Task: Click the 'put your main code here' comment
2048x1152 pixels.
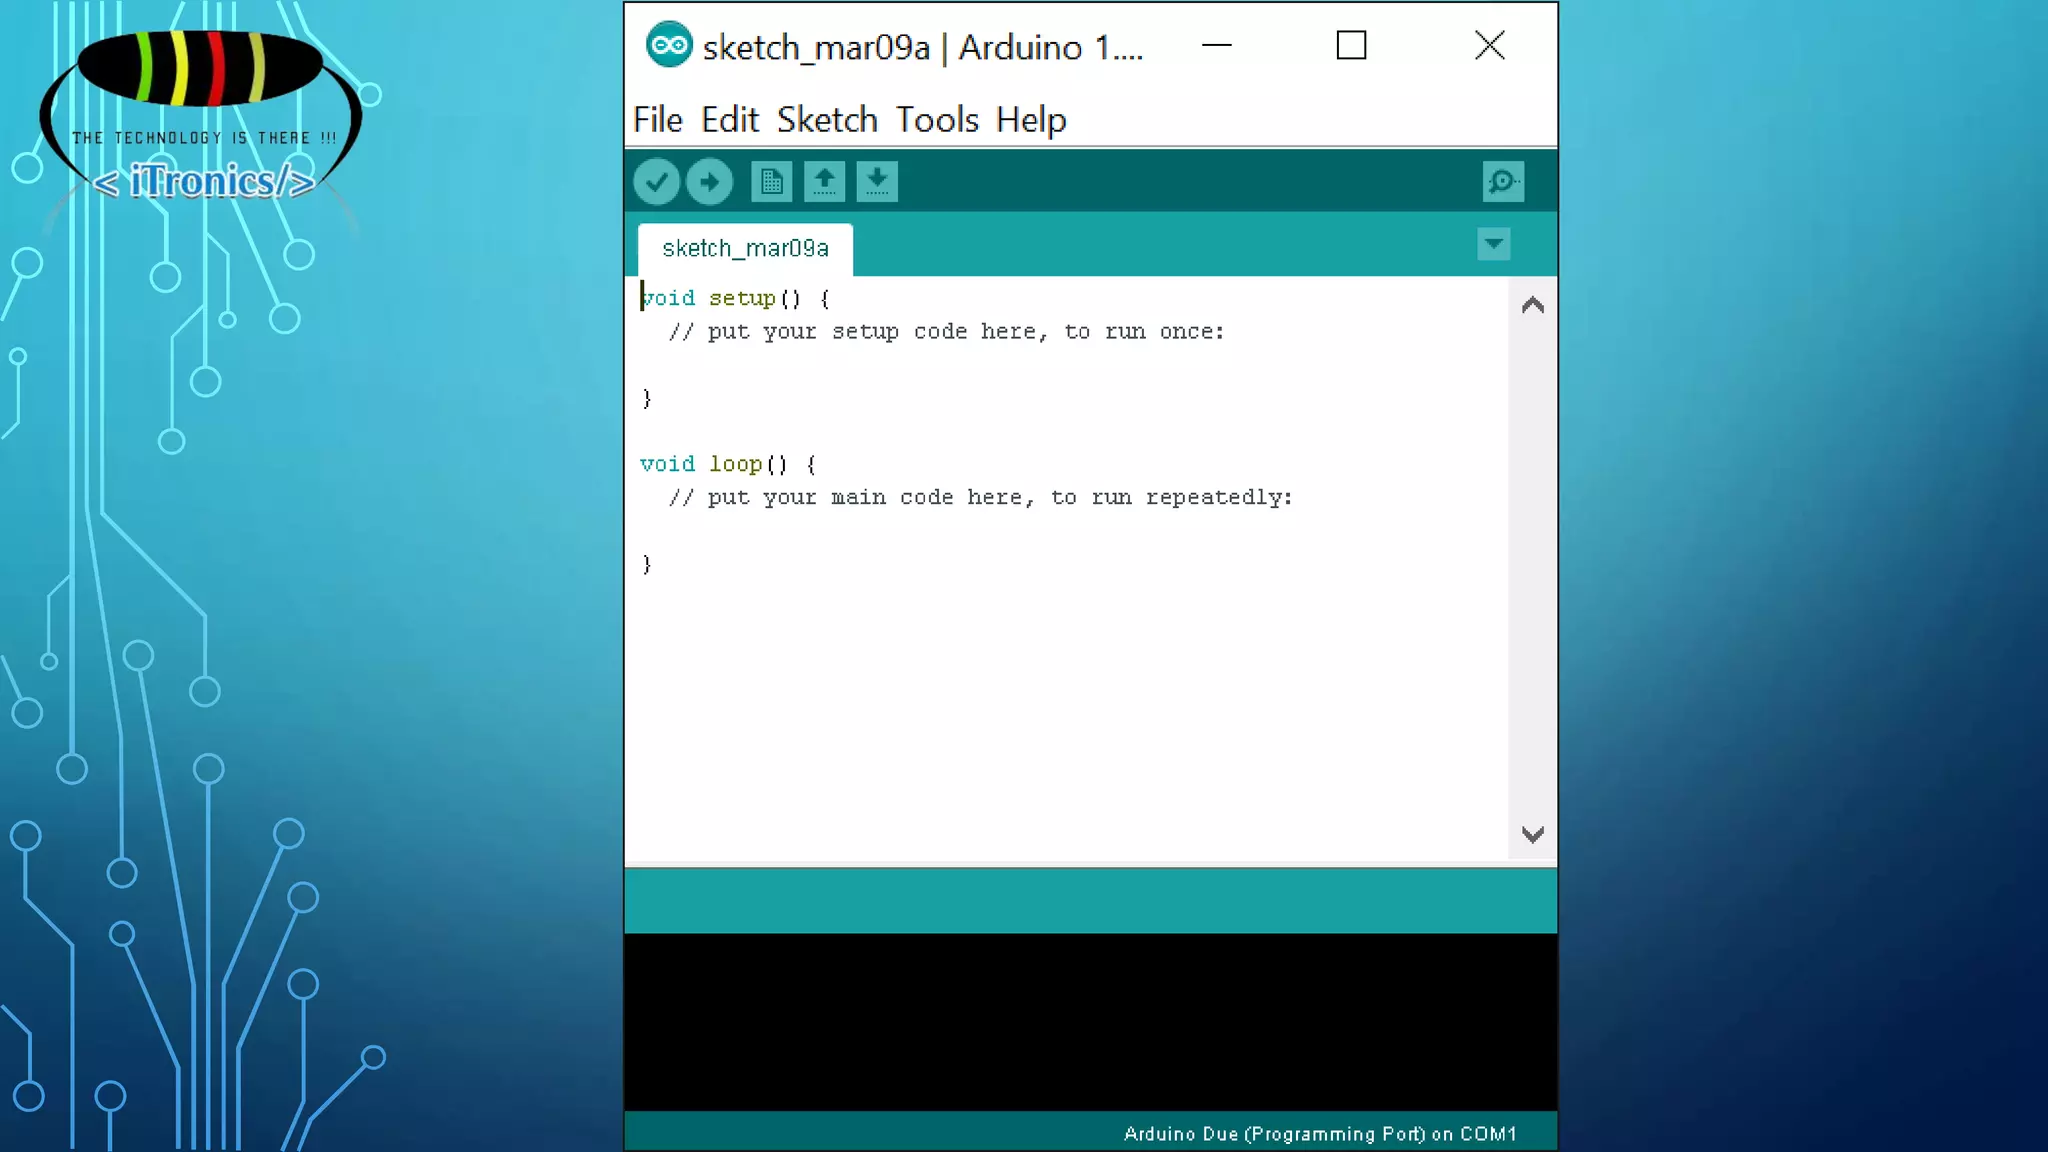Action: click(x=980, y=498)
